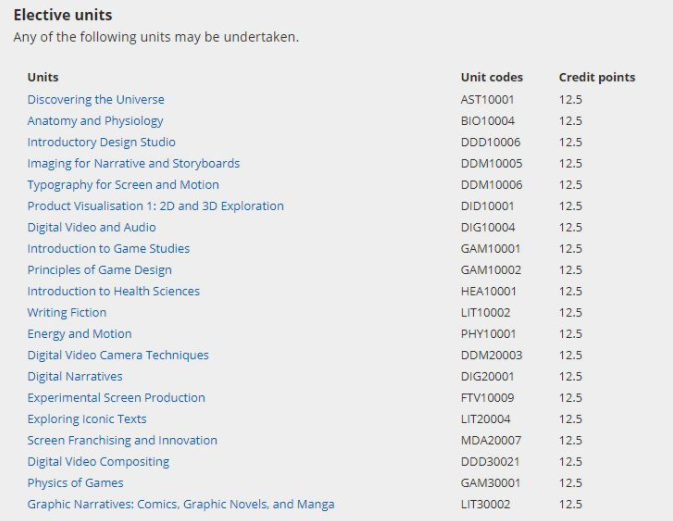Open Digital Video Compositing unit link
This screenshot has height=521, width=673.
point(98,462)
